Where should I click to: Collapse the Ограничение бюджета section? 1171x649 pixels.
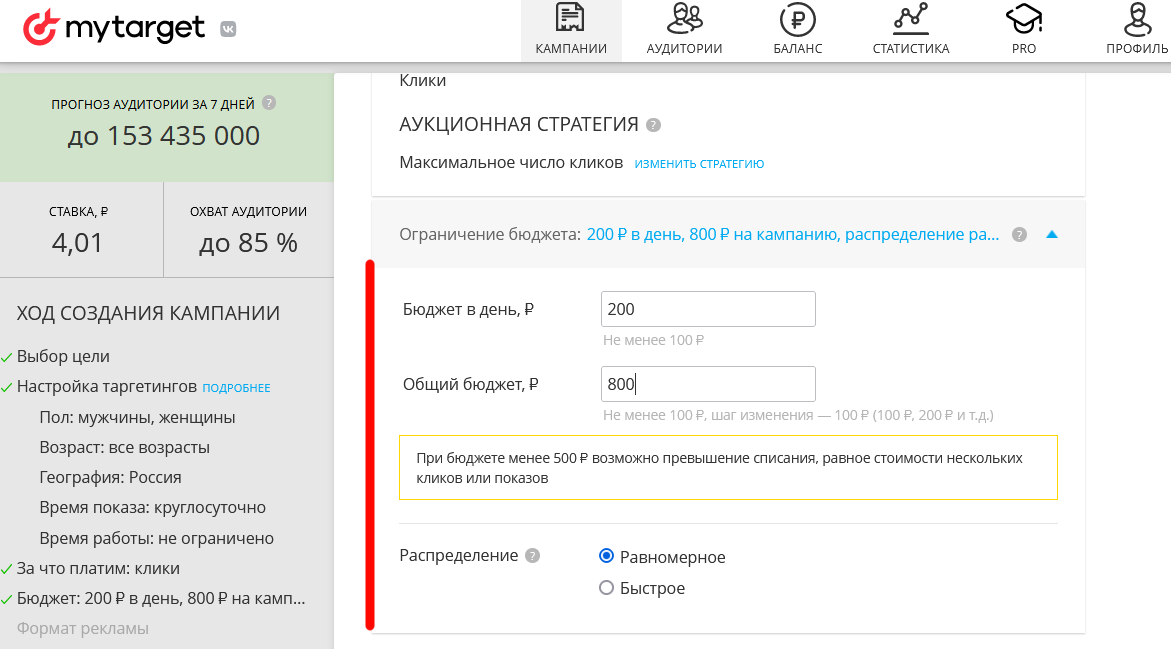point(1051,233)
